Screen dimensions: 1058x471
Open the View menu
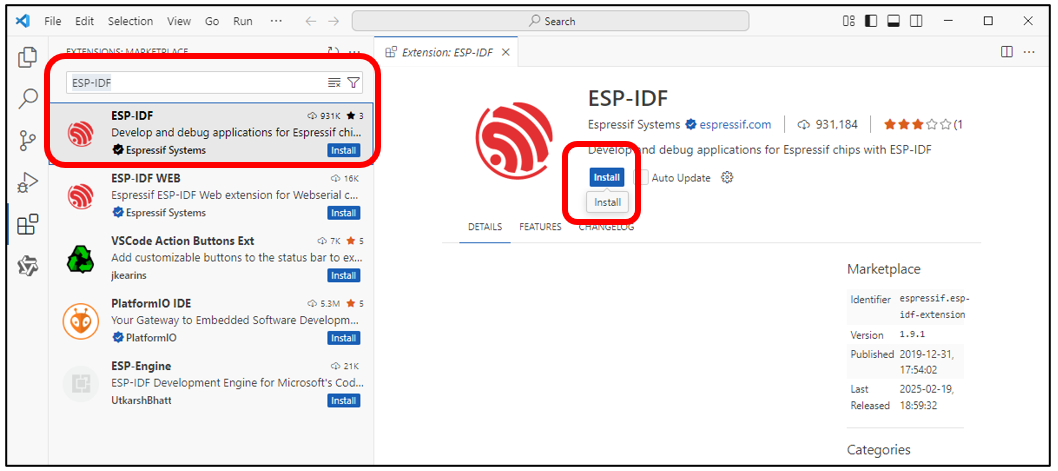[179, 21]
